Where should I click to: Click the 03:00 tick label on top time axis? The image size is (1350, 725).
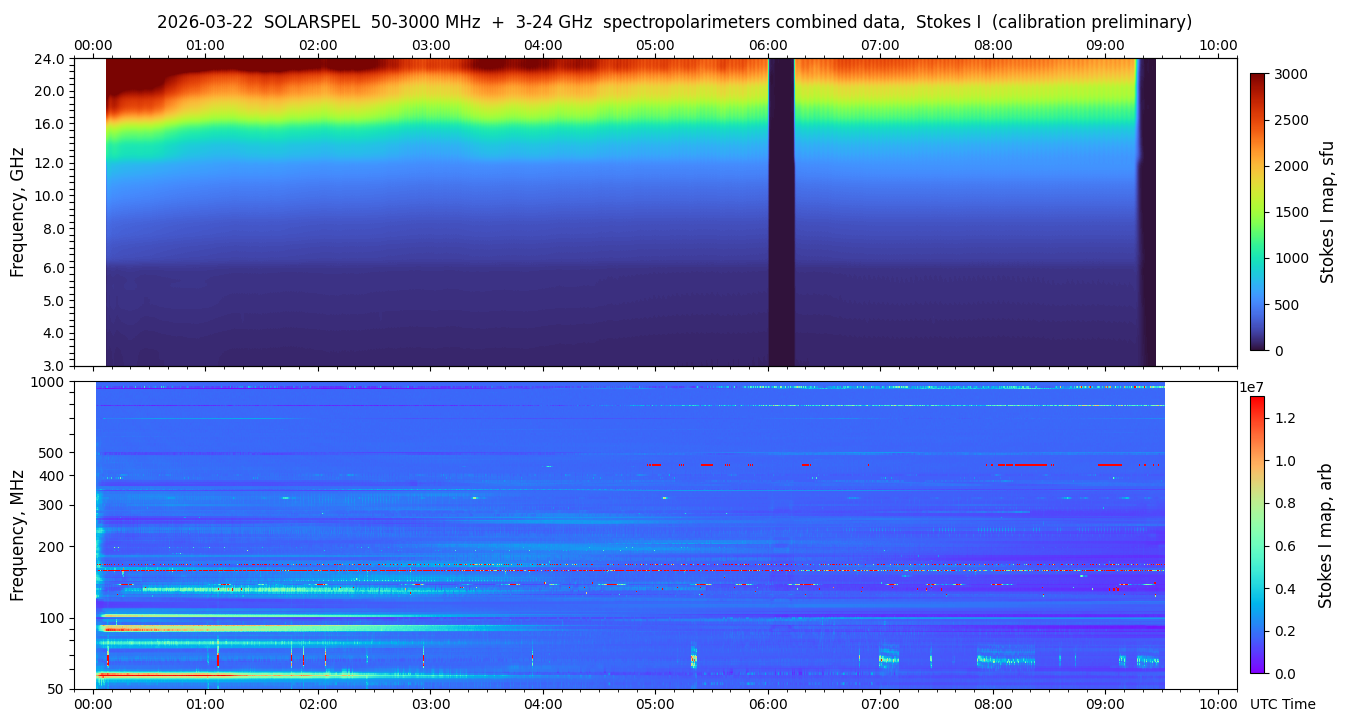pyautogui.click(x=431, y=45)
